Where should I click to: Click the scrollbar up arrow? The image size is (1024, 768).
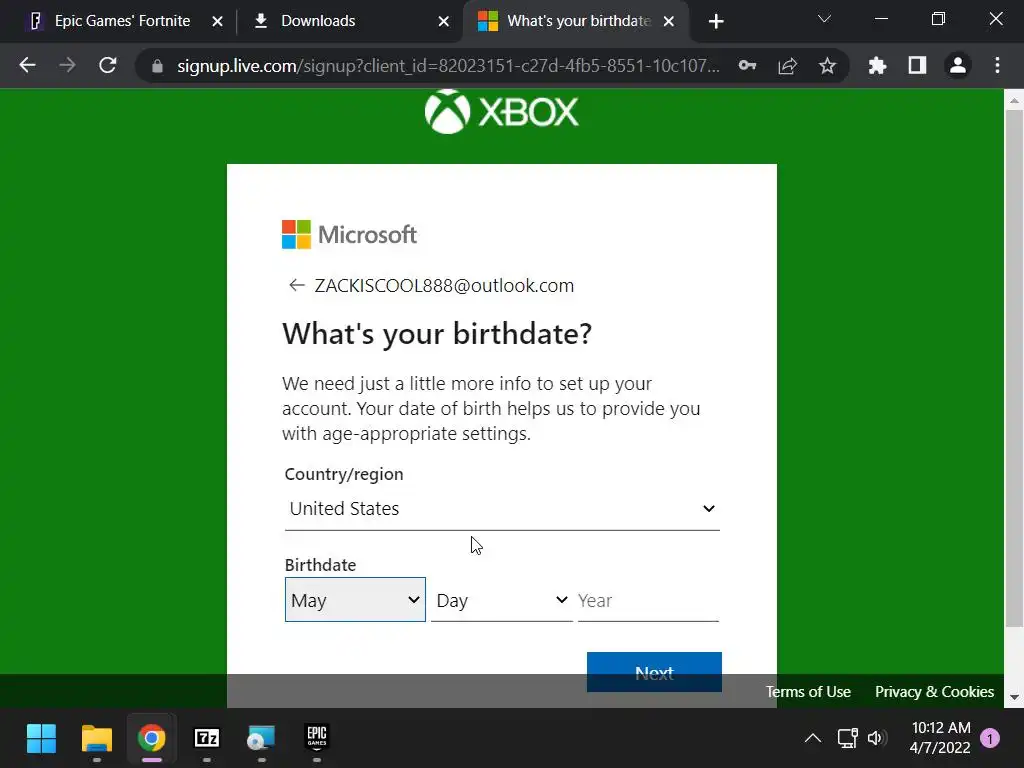(1014, 100)
